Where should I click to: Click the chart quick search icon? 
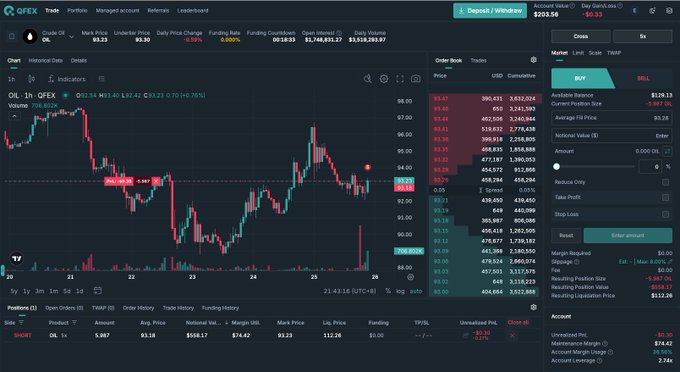[368, 79]
